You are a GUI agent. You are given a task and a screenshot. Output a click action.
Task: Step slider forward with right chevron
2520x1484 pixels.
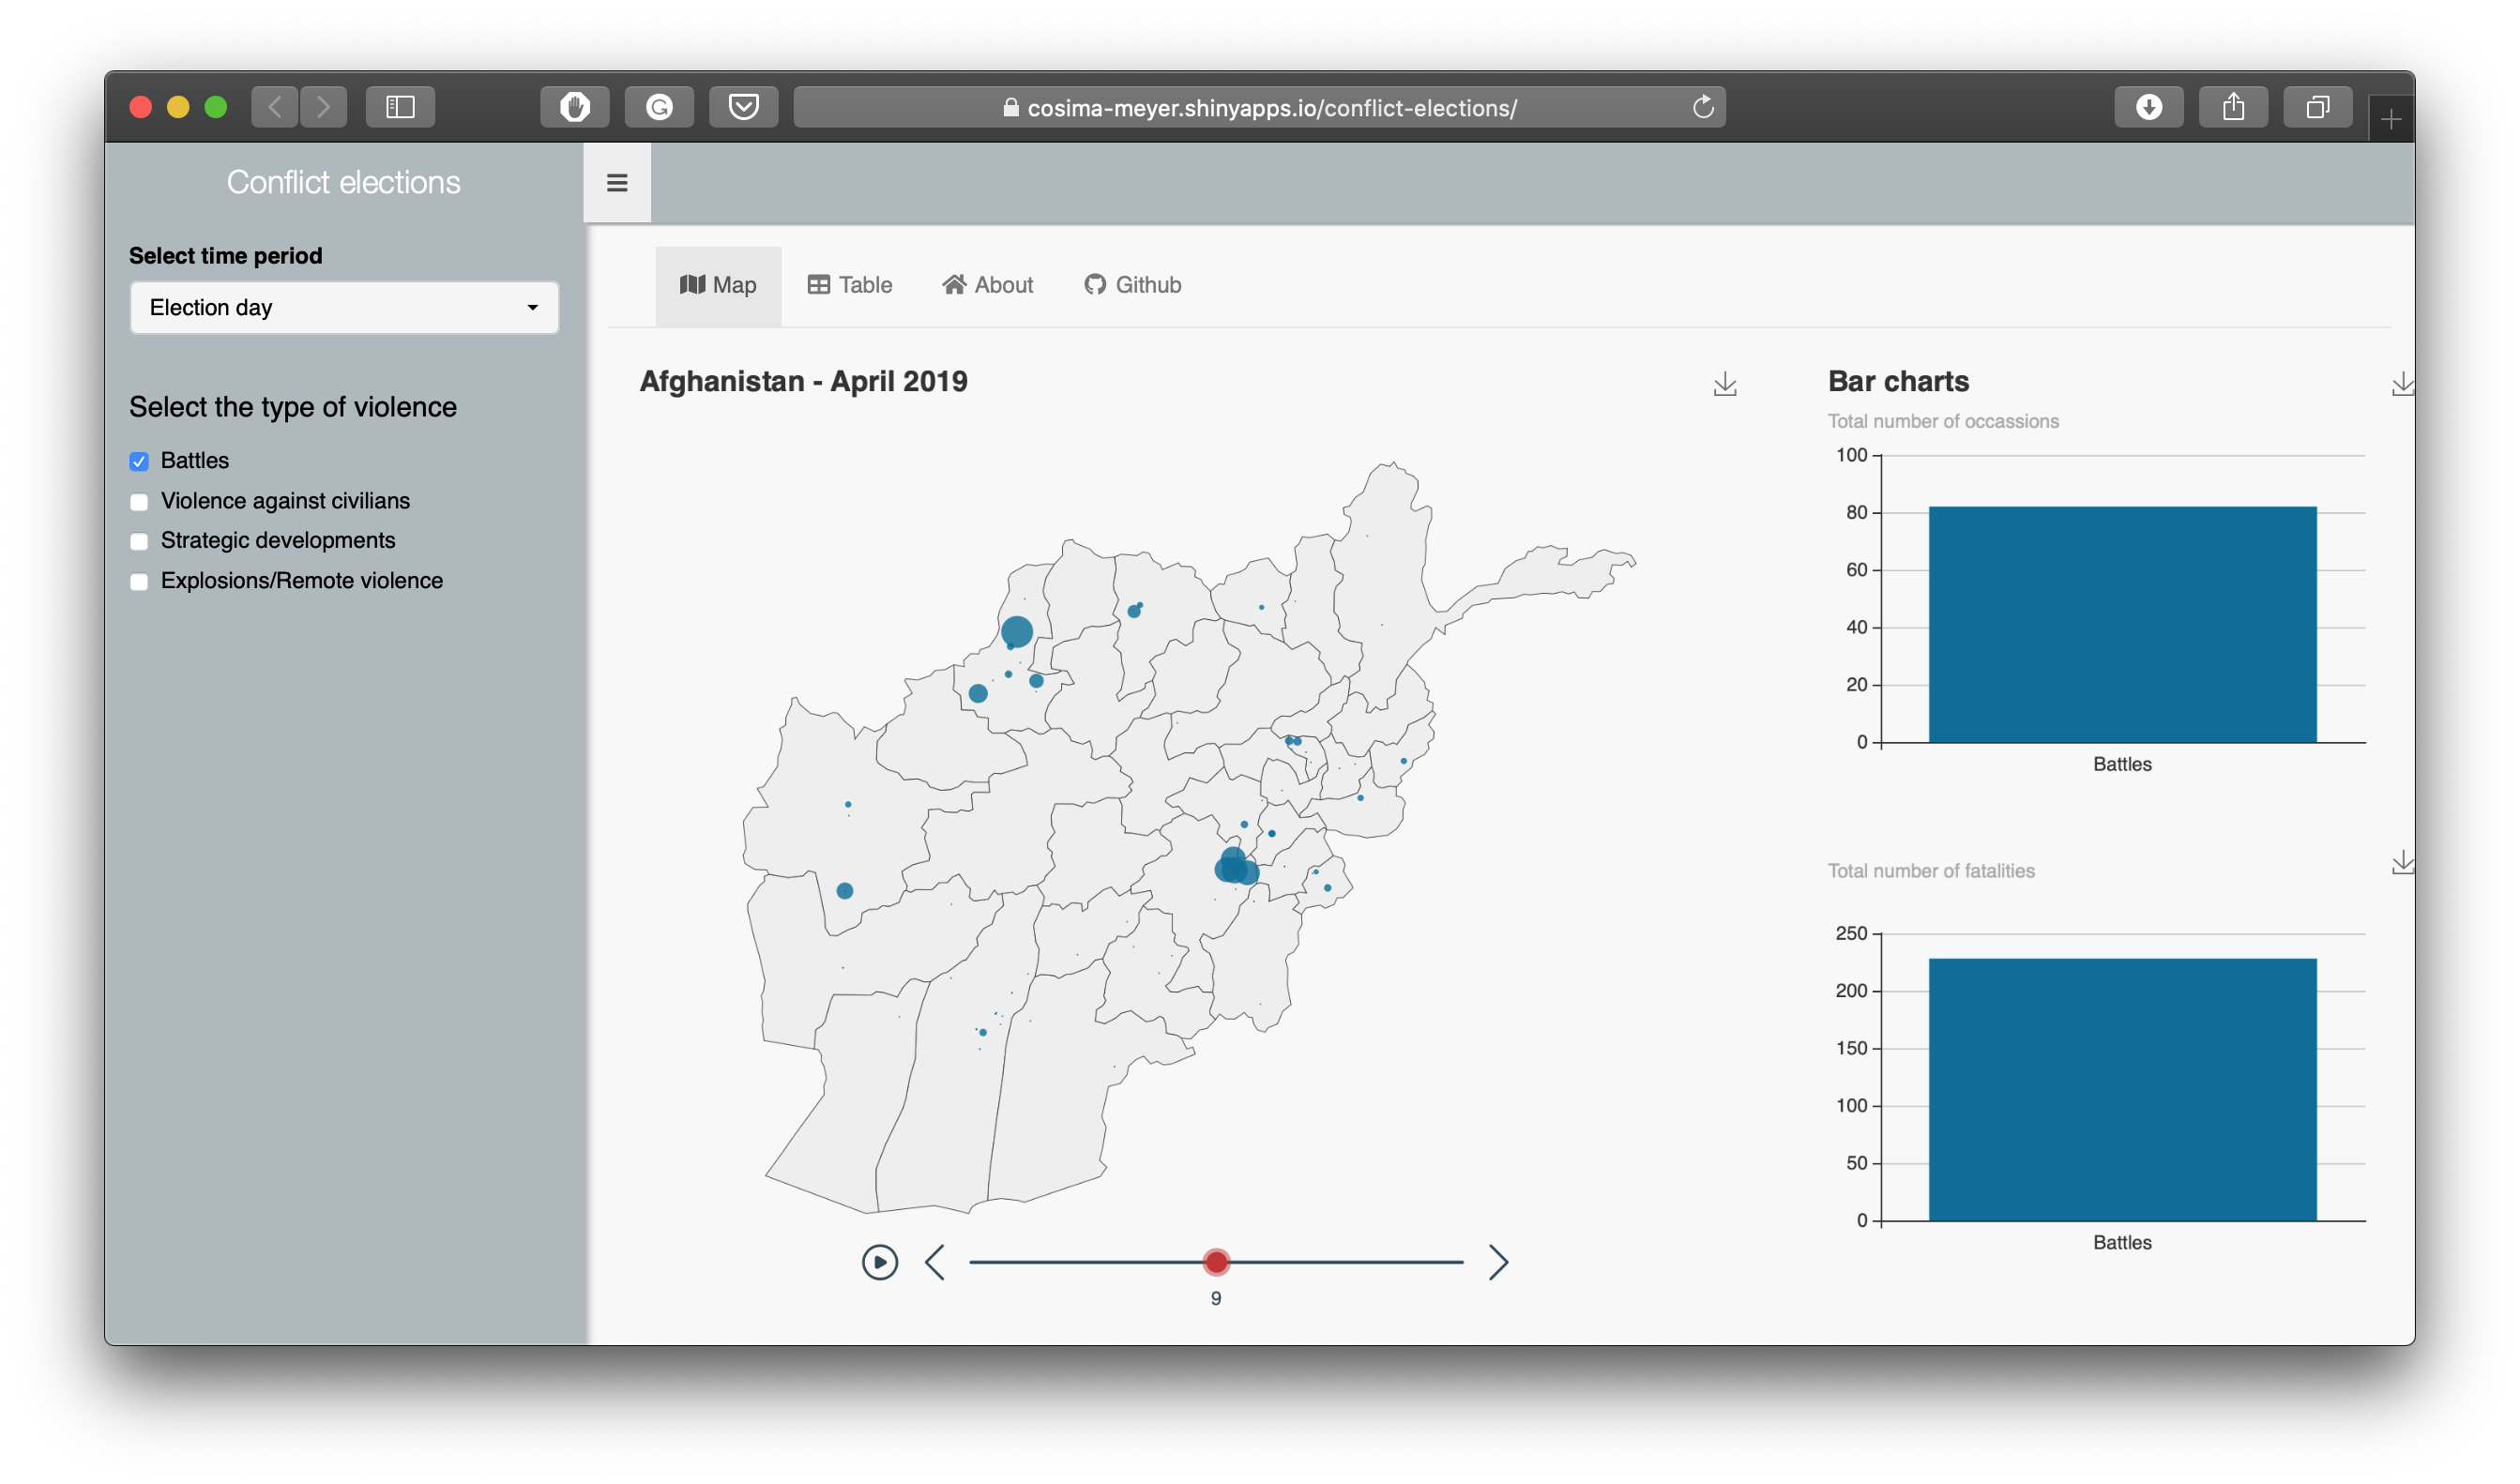pyautogui.click(x=1497, y=1262)
